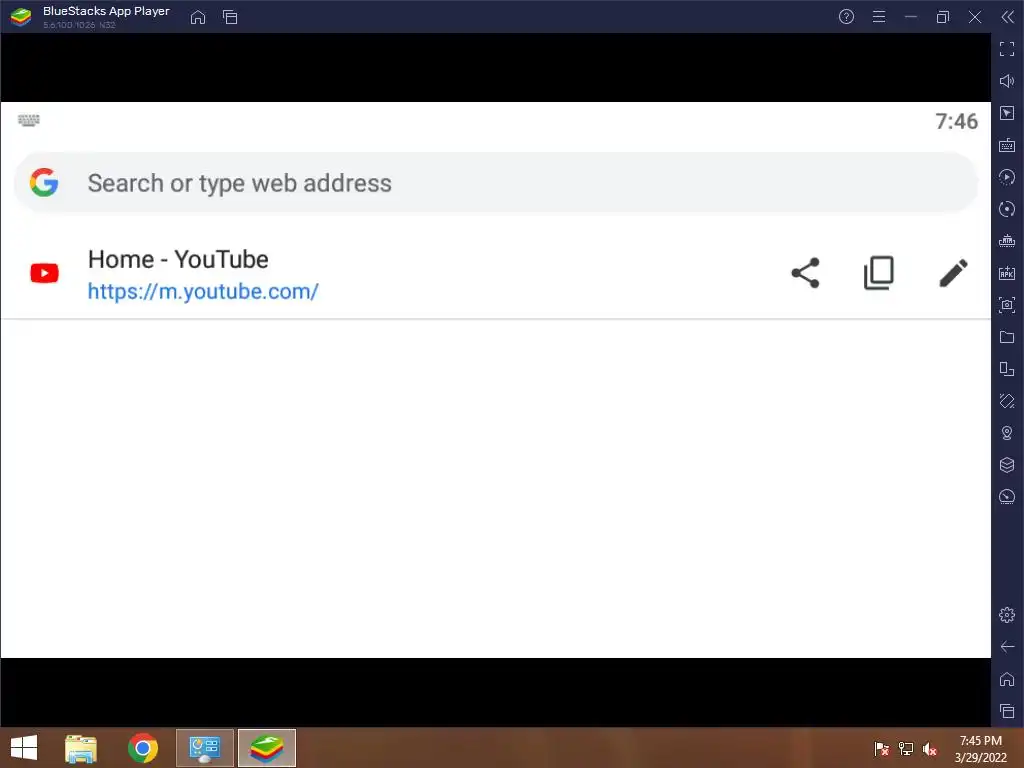Screen dimensions: 1024x768
Task: Launch Google Chrome from taskbar
Action: [143, 748]
